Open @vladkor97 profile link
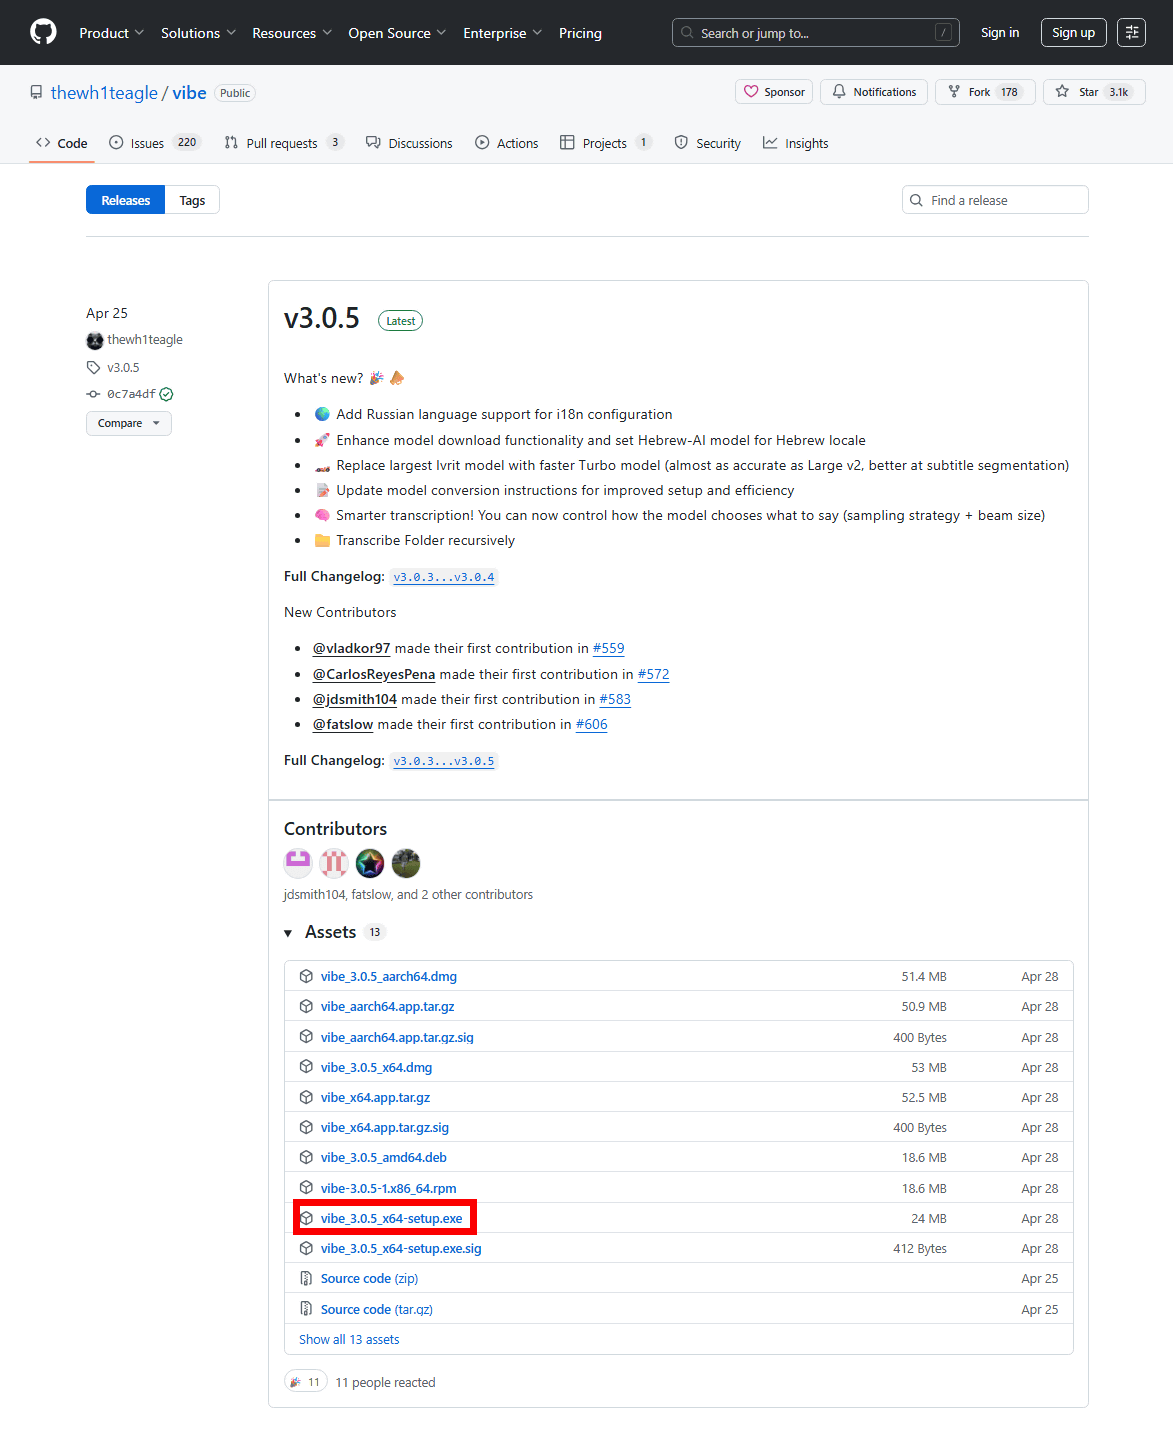The image size is (1173, 1430). pyautogui.click(x=352, y=648)
